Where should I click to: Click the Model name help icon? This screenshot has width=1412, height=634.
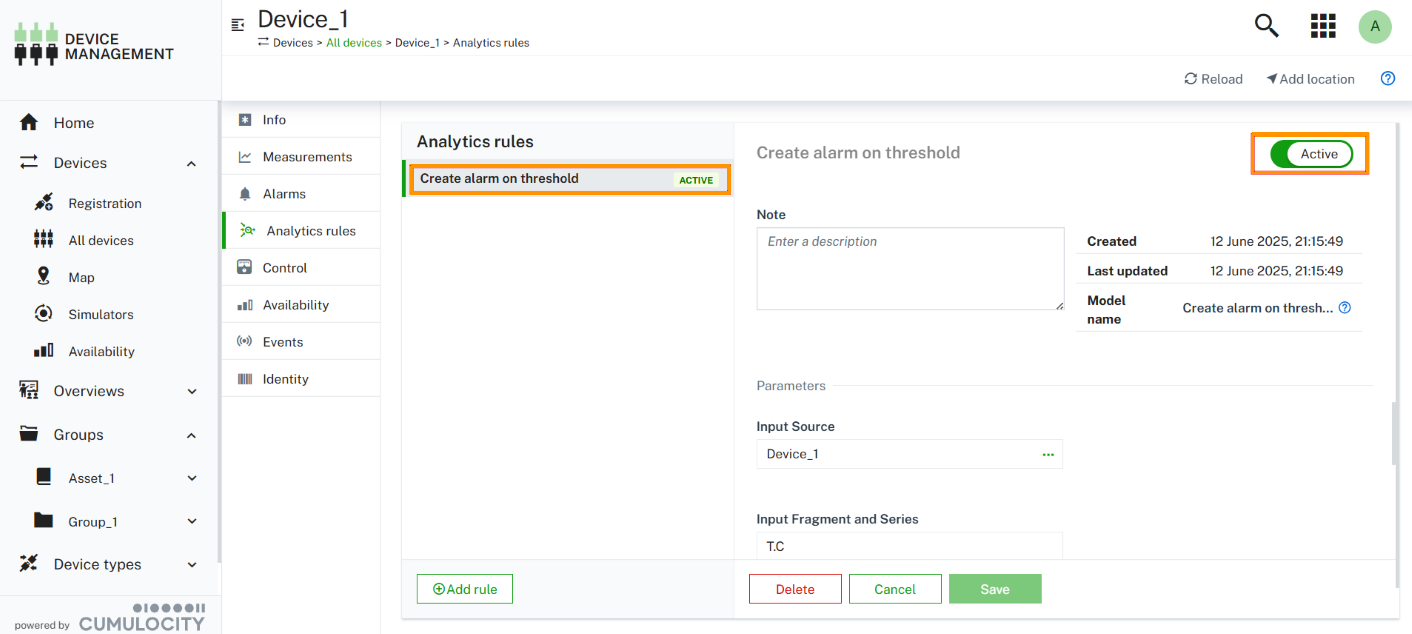click(x=1345, y=308)
